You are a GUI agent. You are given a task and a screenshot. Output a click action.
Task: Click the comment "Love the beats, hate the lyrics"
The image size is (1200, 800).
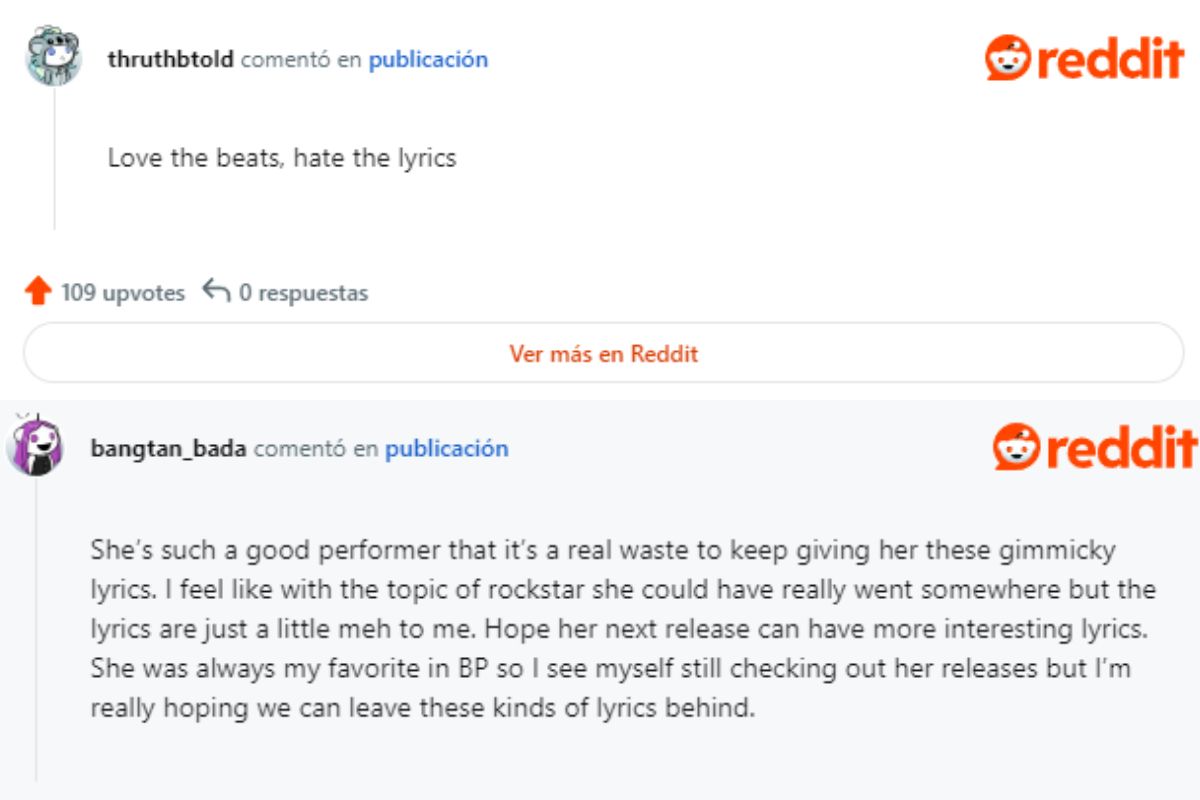[282, 158]
